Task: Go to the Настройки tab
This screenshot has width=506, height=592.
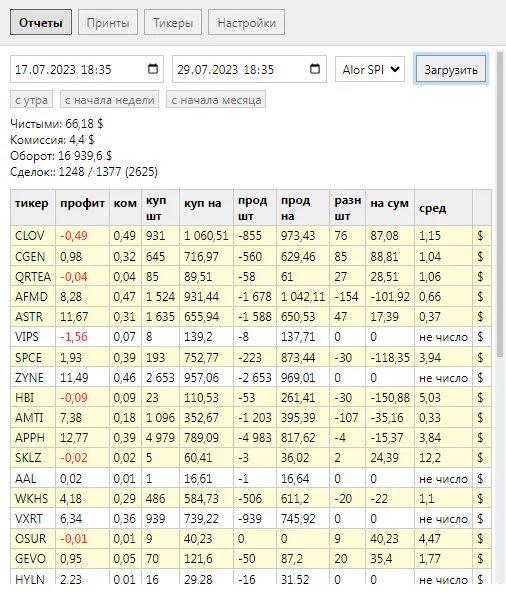Action: (x=246, y=23)
